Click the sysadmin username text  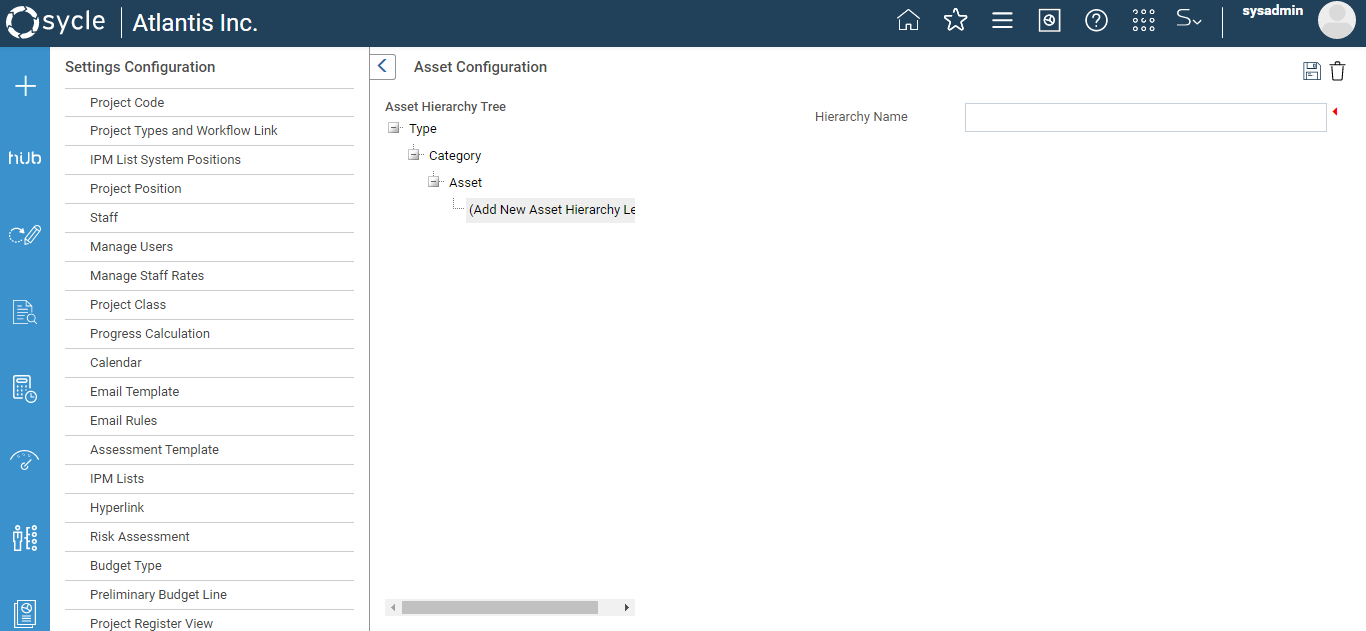click(1272, 11)
